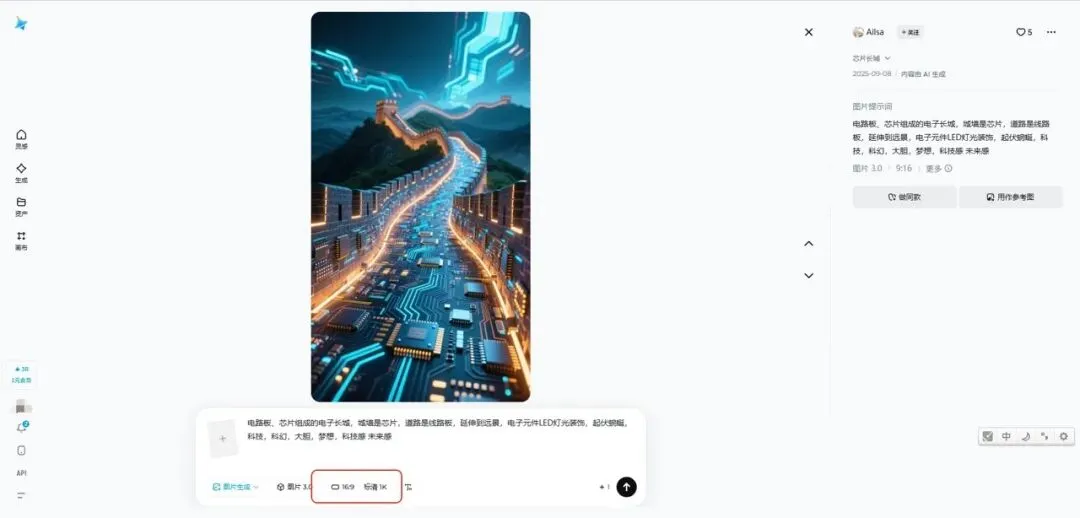This screenshot has height=518, width=1080.
Task: Open the 16:9 aspect ratio selector
Action: tap(343, 487)
